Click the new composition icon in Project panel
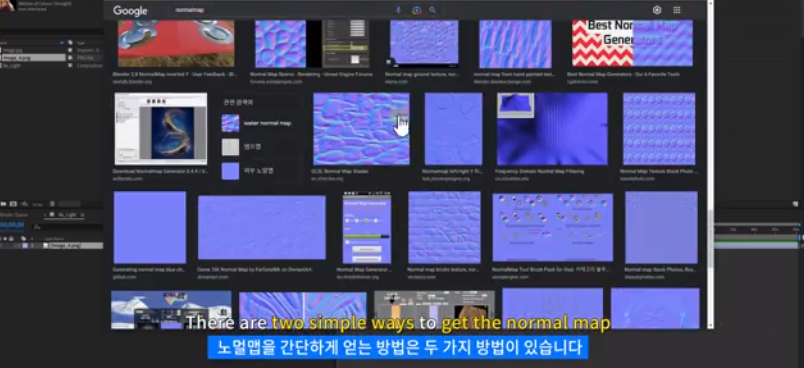Image resolution: width=804 pixels, height=368 pixels. pyautogui.click(x=14, y=204)
